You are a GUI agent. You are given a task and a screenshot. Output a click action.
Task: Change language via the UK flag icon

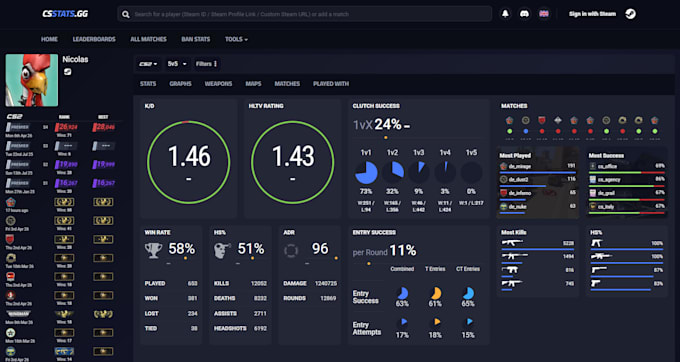544,14
